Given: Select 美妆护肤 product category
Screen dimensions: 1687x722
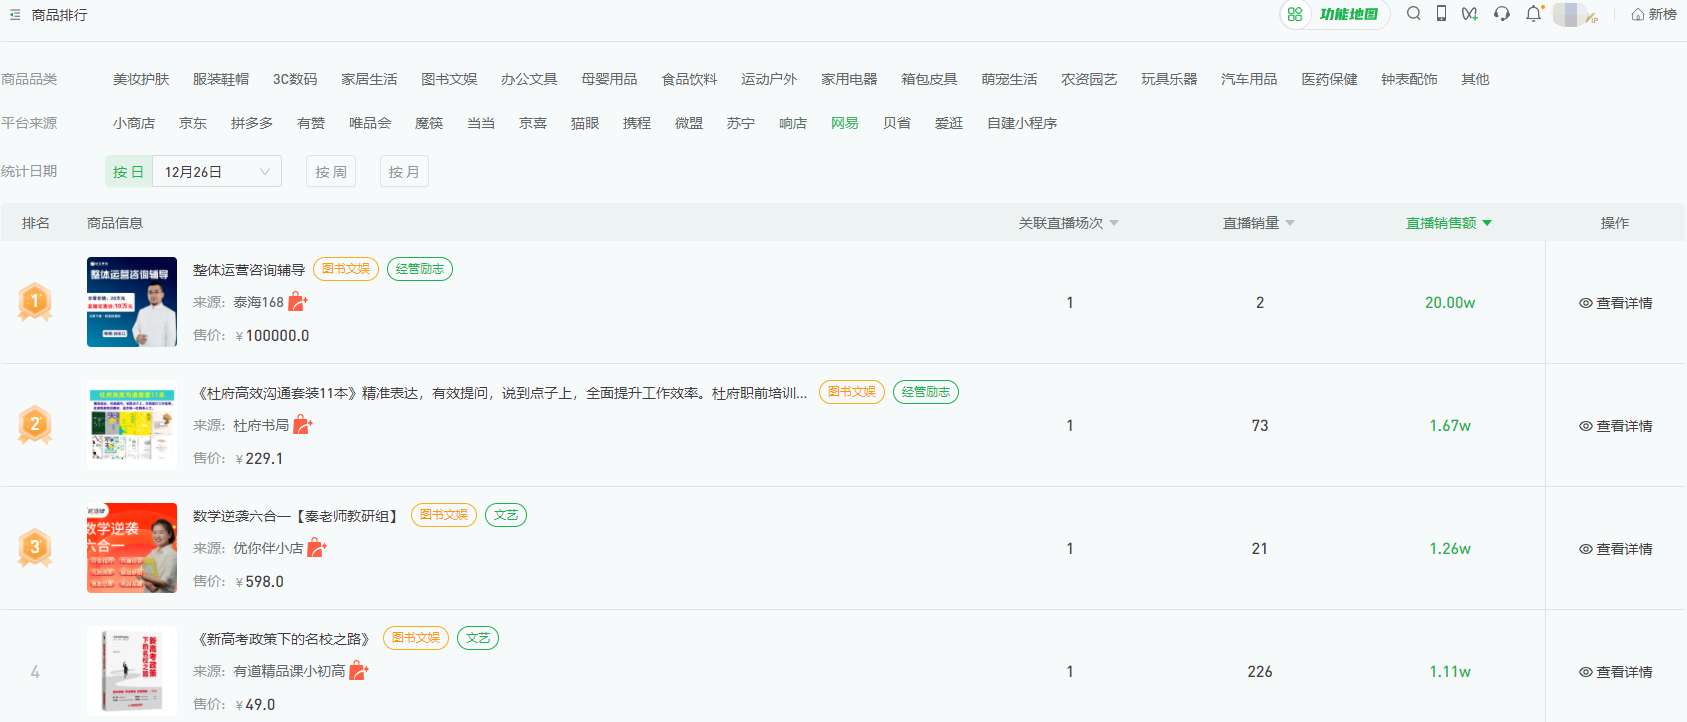Looking at the screenshot, I should [141, 79].
